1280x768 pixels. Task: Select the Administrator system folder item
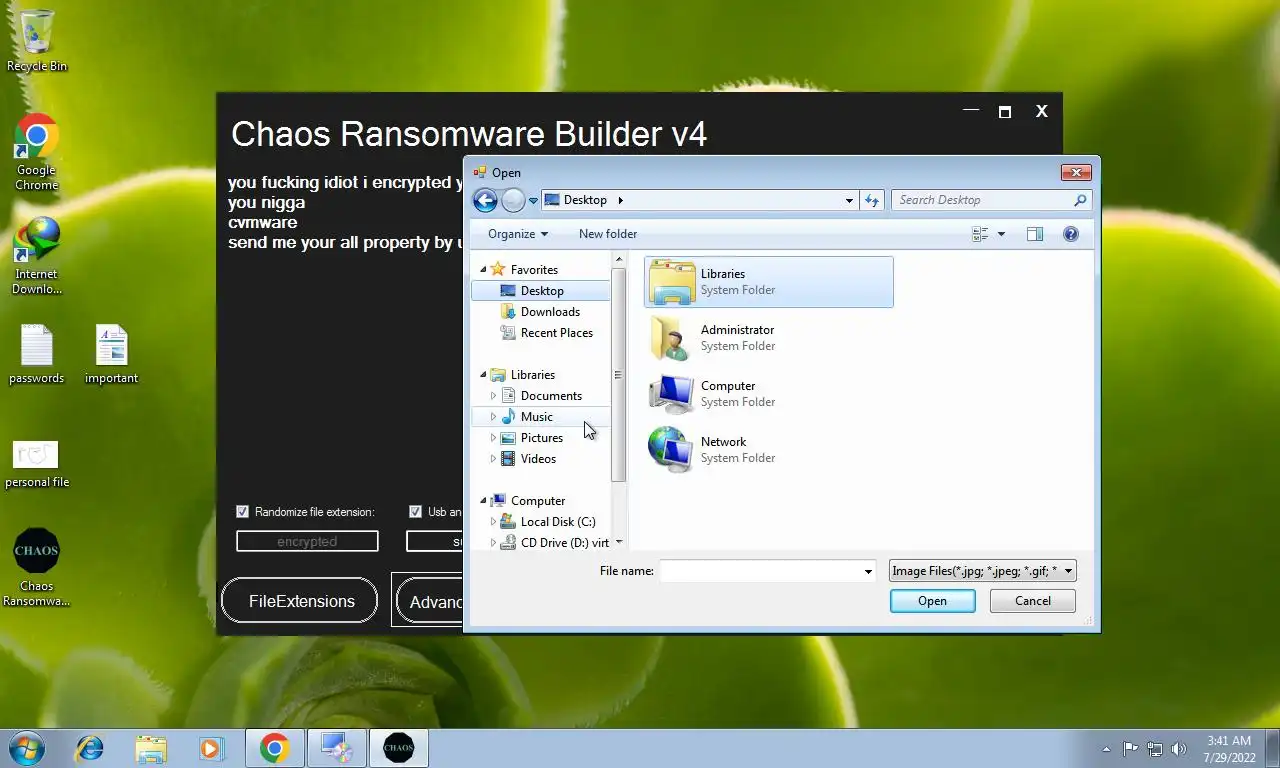tap(769, 338)
